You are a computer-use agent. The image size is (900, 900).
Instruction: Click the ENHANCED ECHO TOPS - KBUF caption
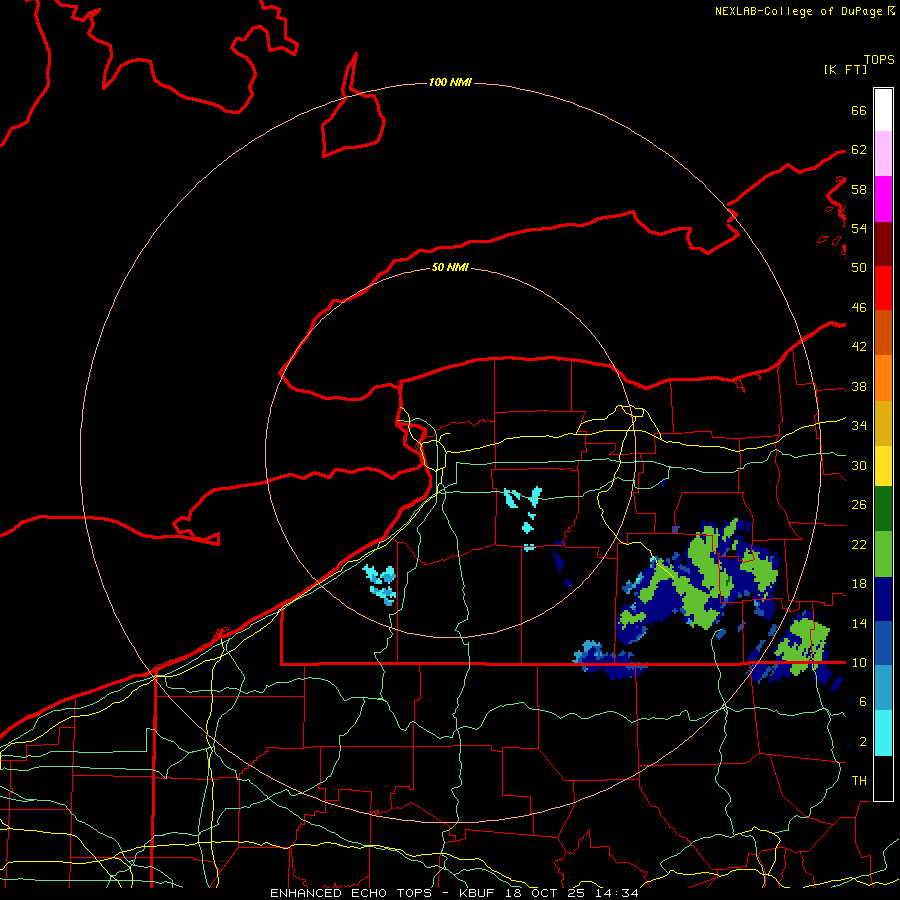(x=385, y=893)
